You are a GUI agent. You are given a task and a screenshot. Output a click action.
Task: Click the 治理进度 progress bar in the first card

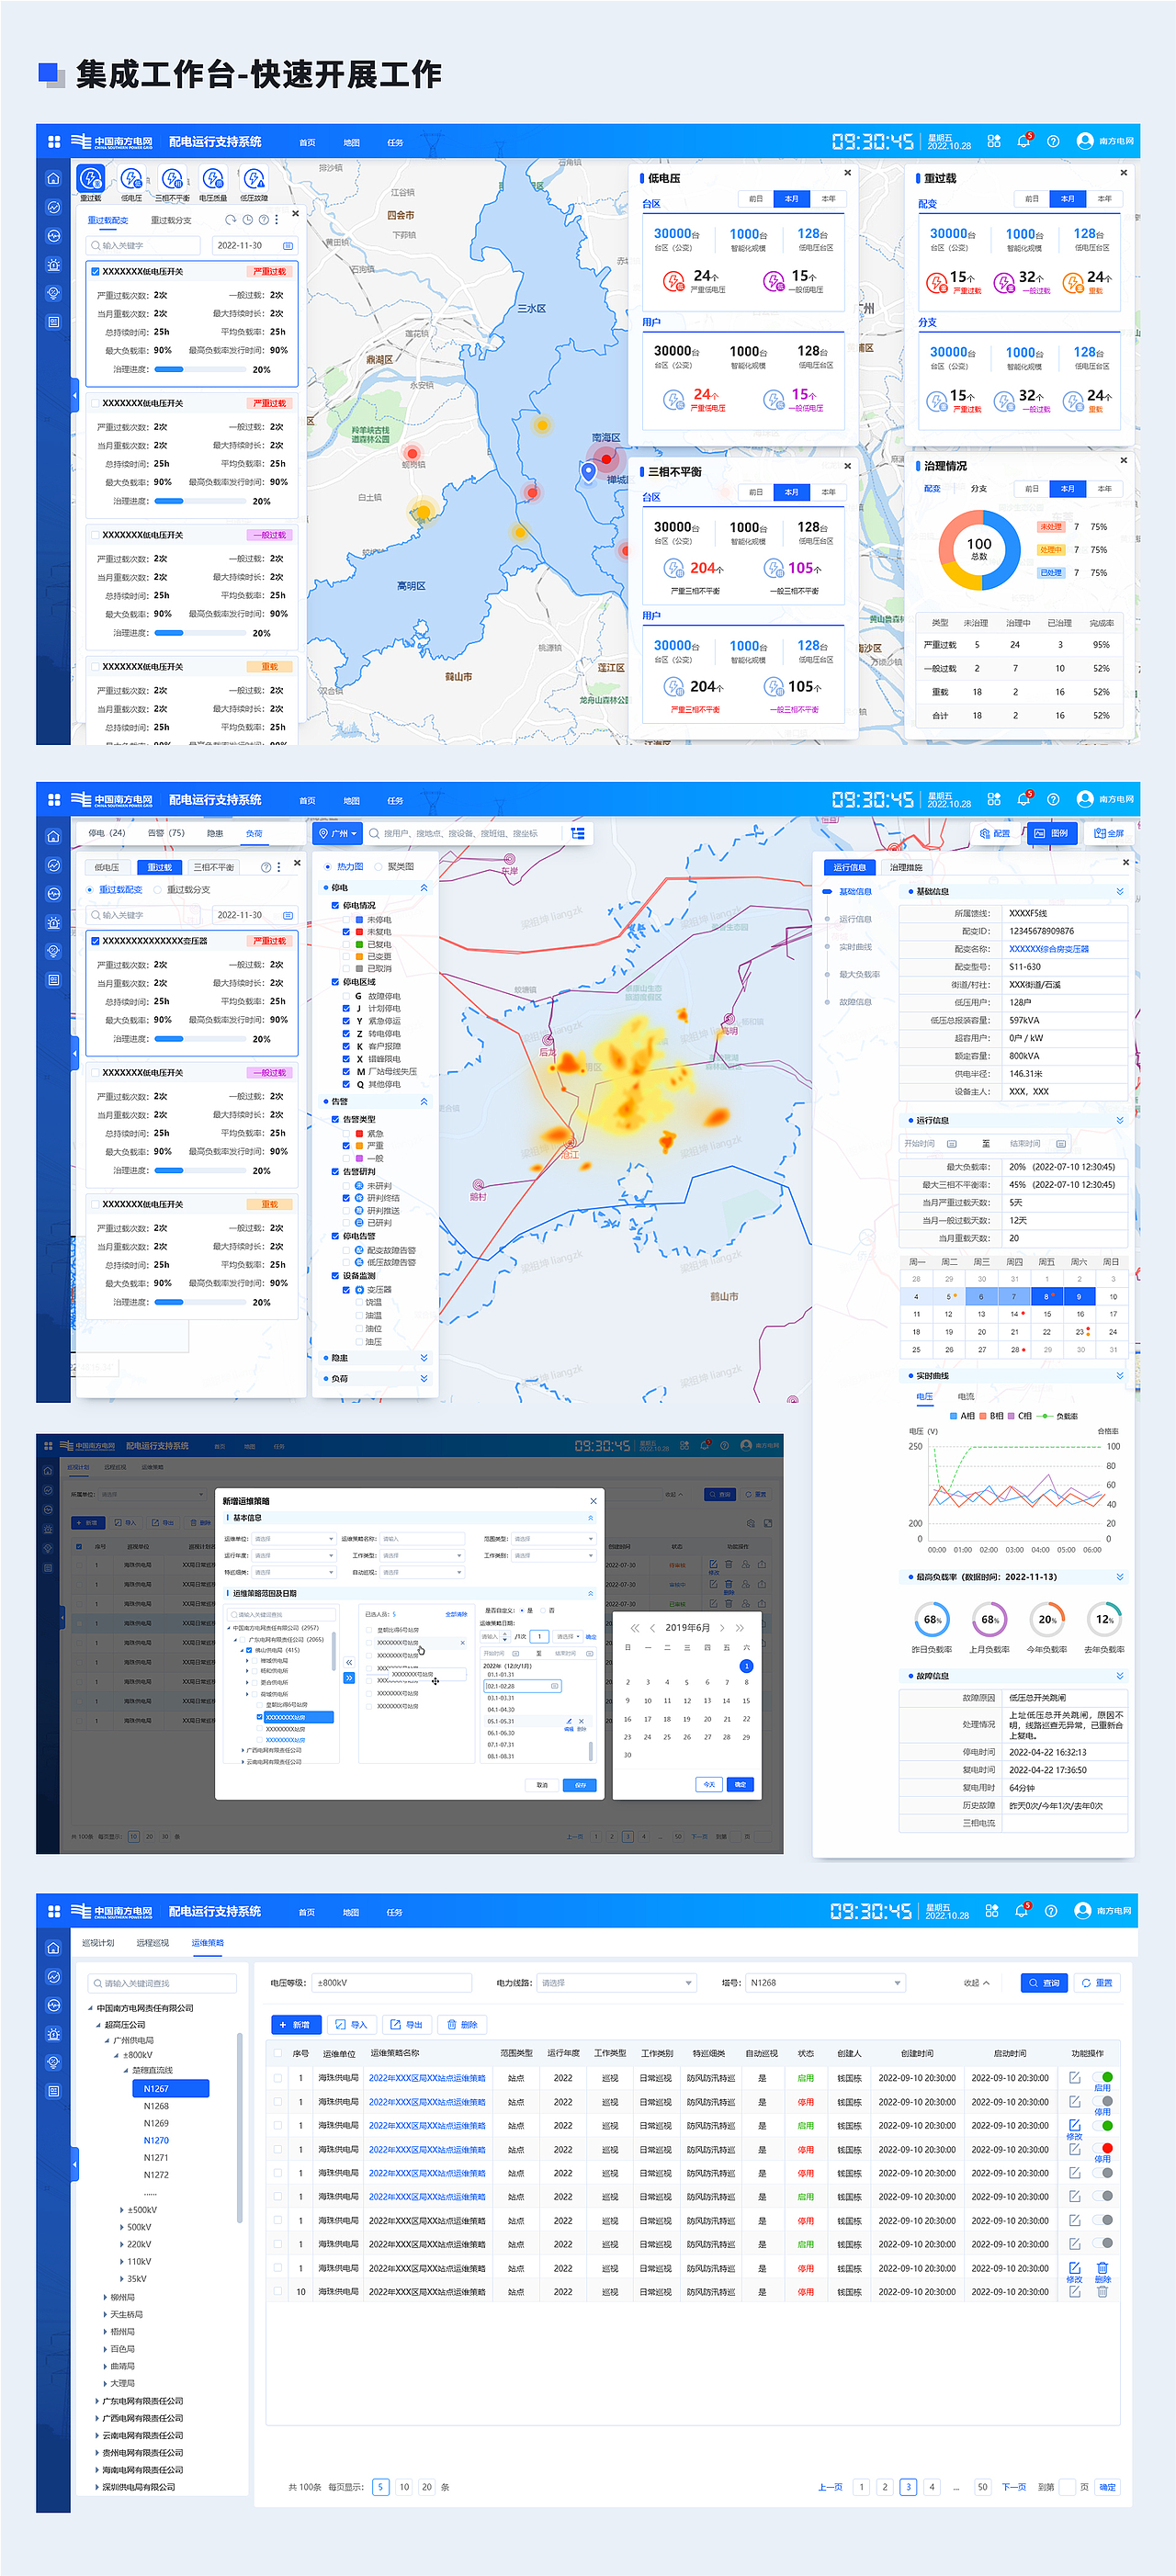click(x=200, y=369)
